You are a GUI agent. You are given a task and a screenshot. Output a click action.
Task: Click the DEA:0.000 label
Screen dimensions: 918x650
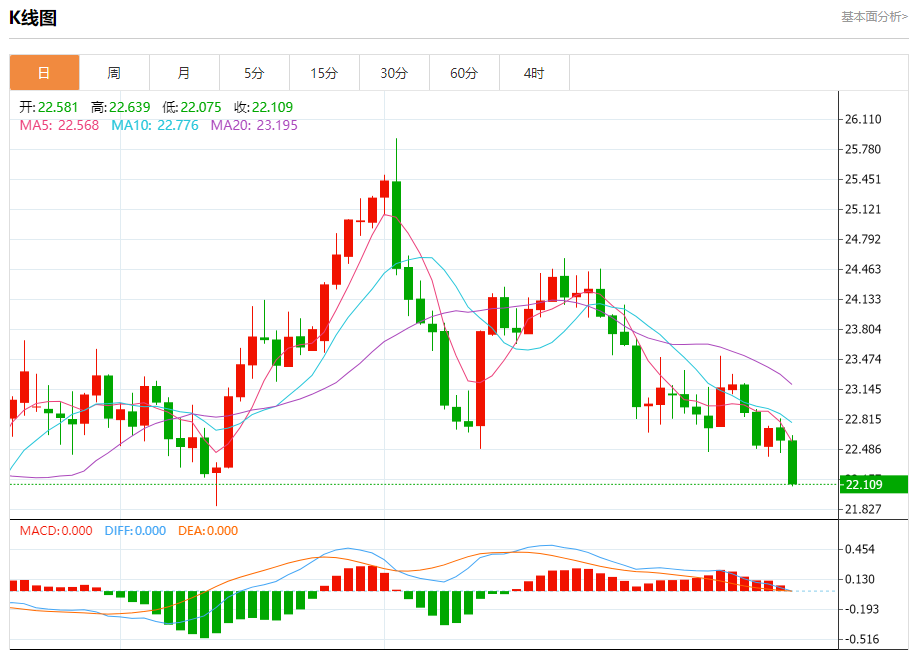click(x=208, y=531)
